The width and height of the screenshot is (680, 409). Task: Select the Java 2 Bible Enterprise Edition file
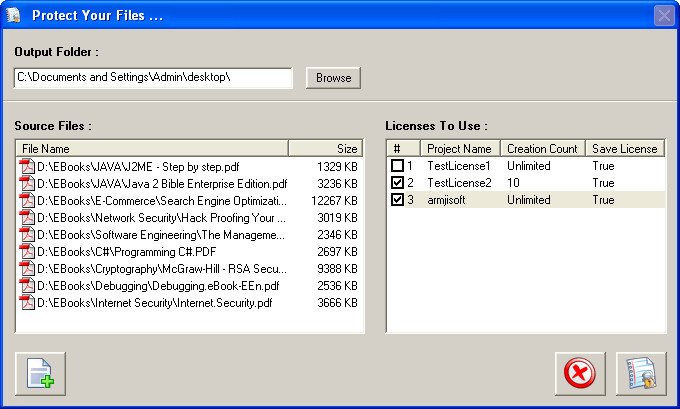click(x=162, y=183)
